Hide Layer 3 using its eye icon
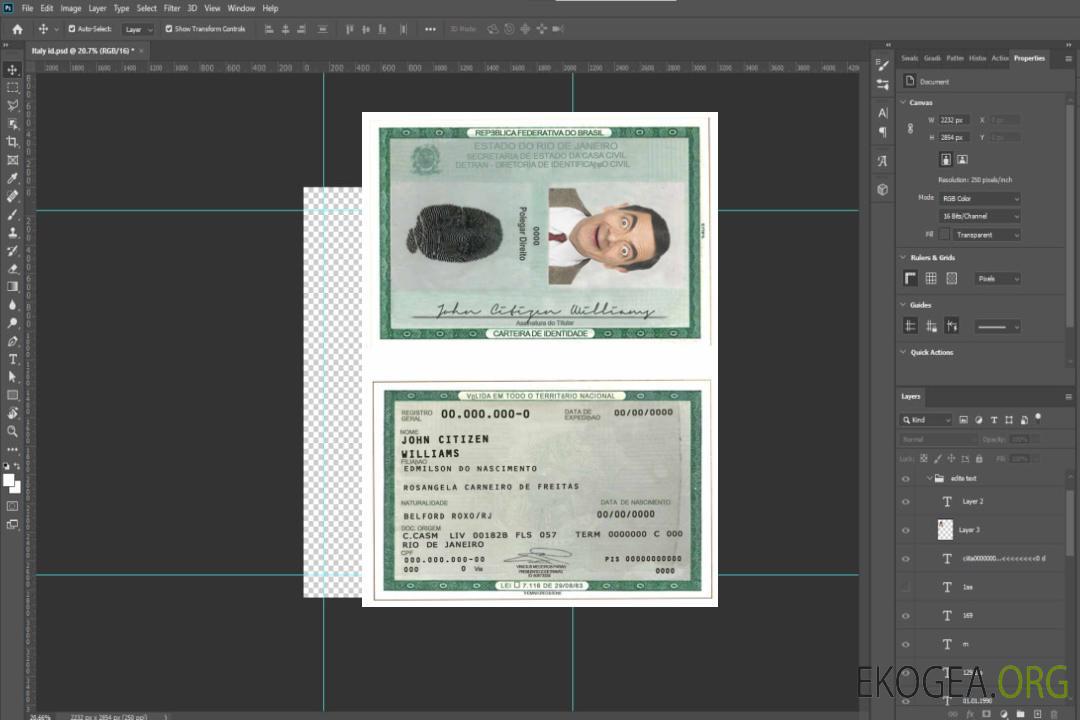Image resolution: width=1080 pixels, height=720 pixels. click(x=906, y=531)
